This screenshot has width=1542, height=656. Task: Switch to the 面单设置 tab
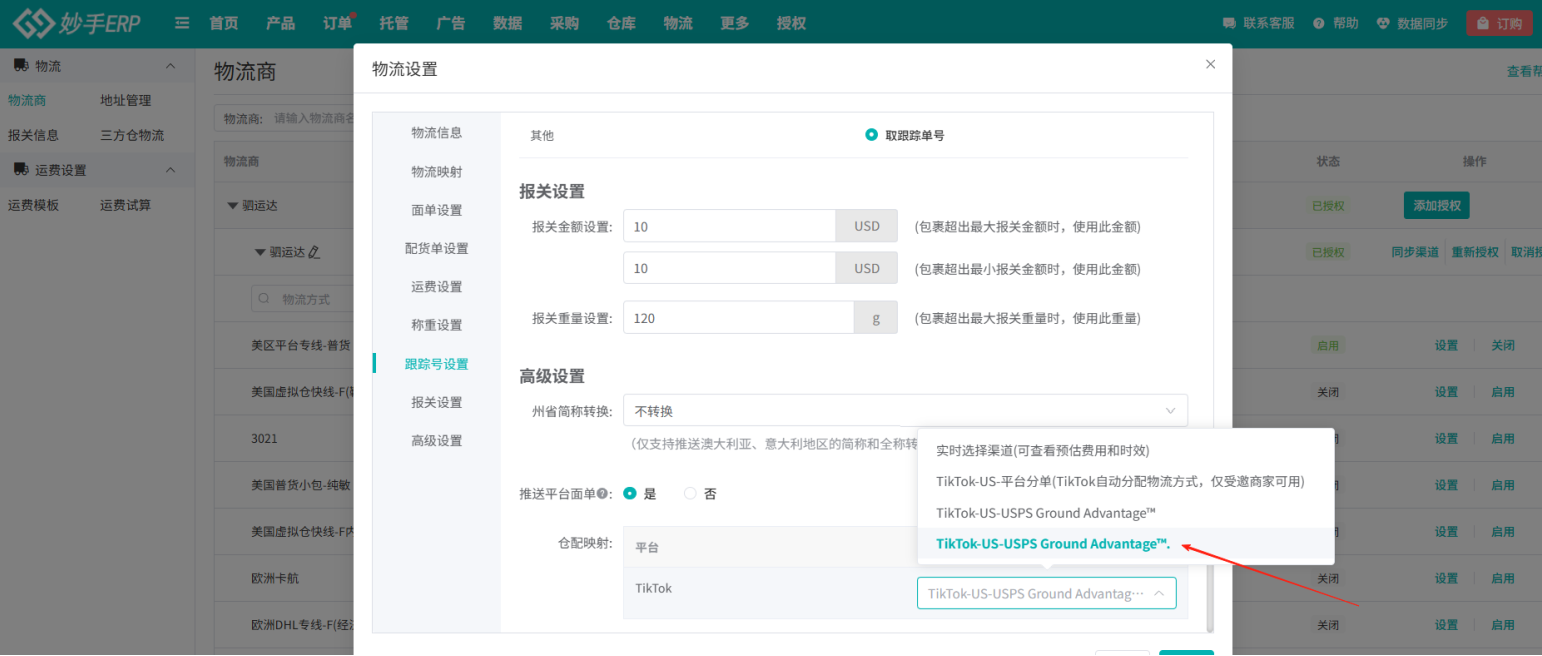point(437,210)
